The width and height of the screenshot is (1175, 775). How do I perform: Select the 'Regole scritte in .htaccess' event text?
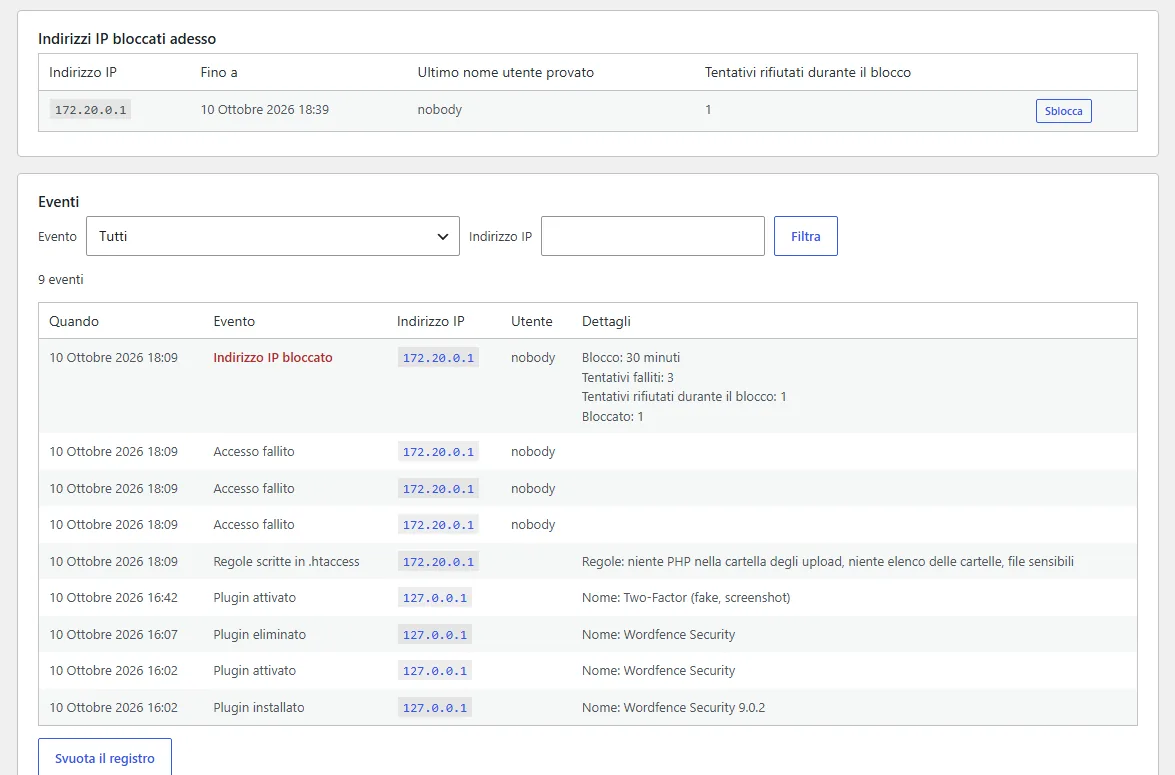click(286, 561)
